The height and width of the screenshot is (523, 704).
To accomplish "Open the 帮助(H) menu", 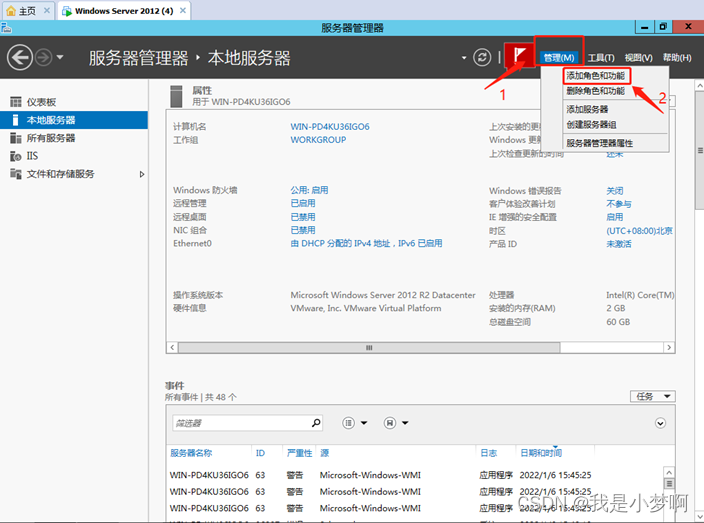I will click(677, 57).
